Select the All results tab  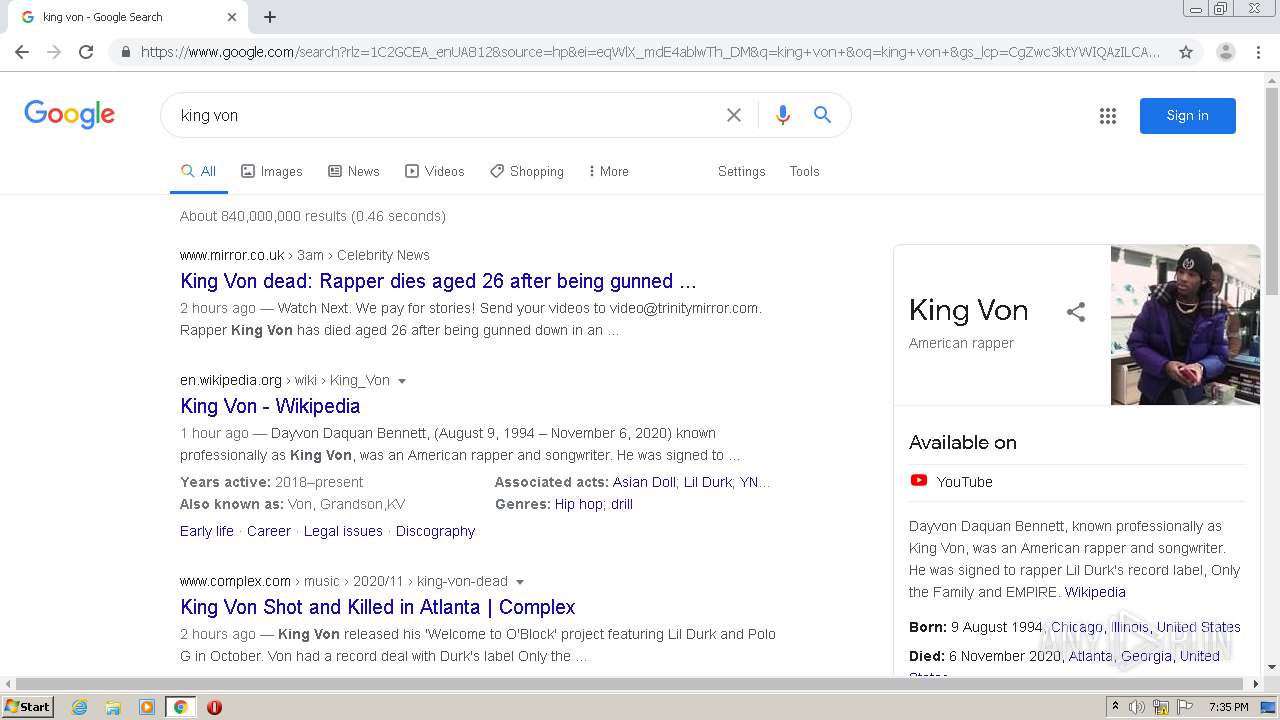(198, 171)
